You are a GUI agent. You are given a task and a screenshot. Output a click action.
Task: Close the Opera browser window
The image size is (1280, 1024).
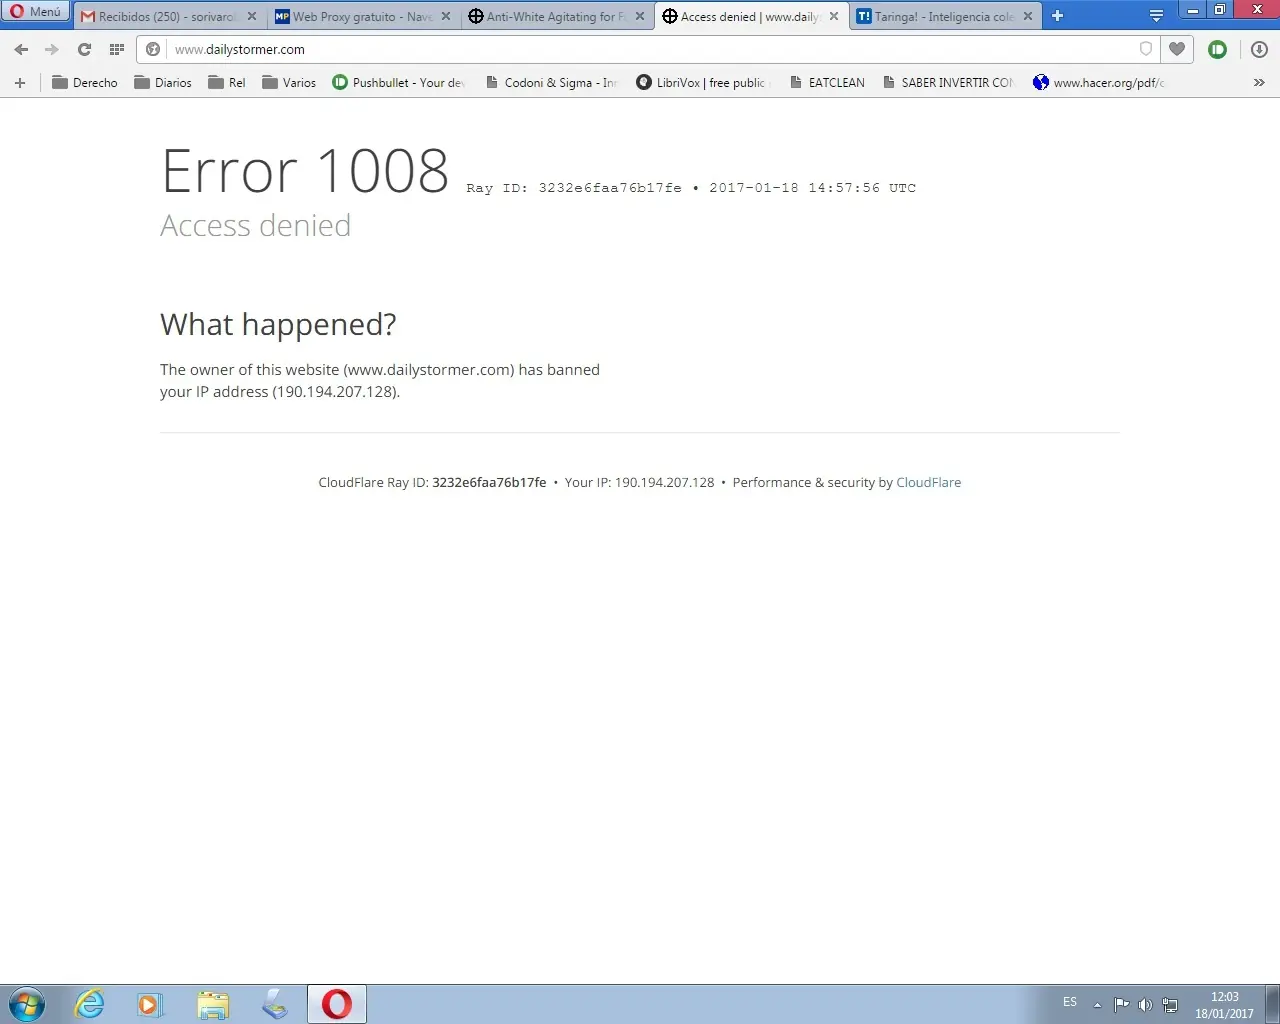point(1257,10)
